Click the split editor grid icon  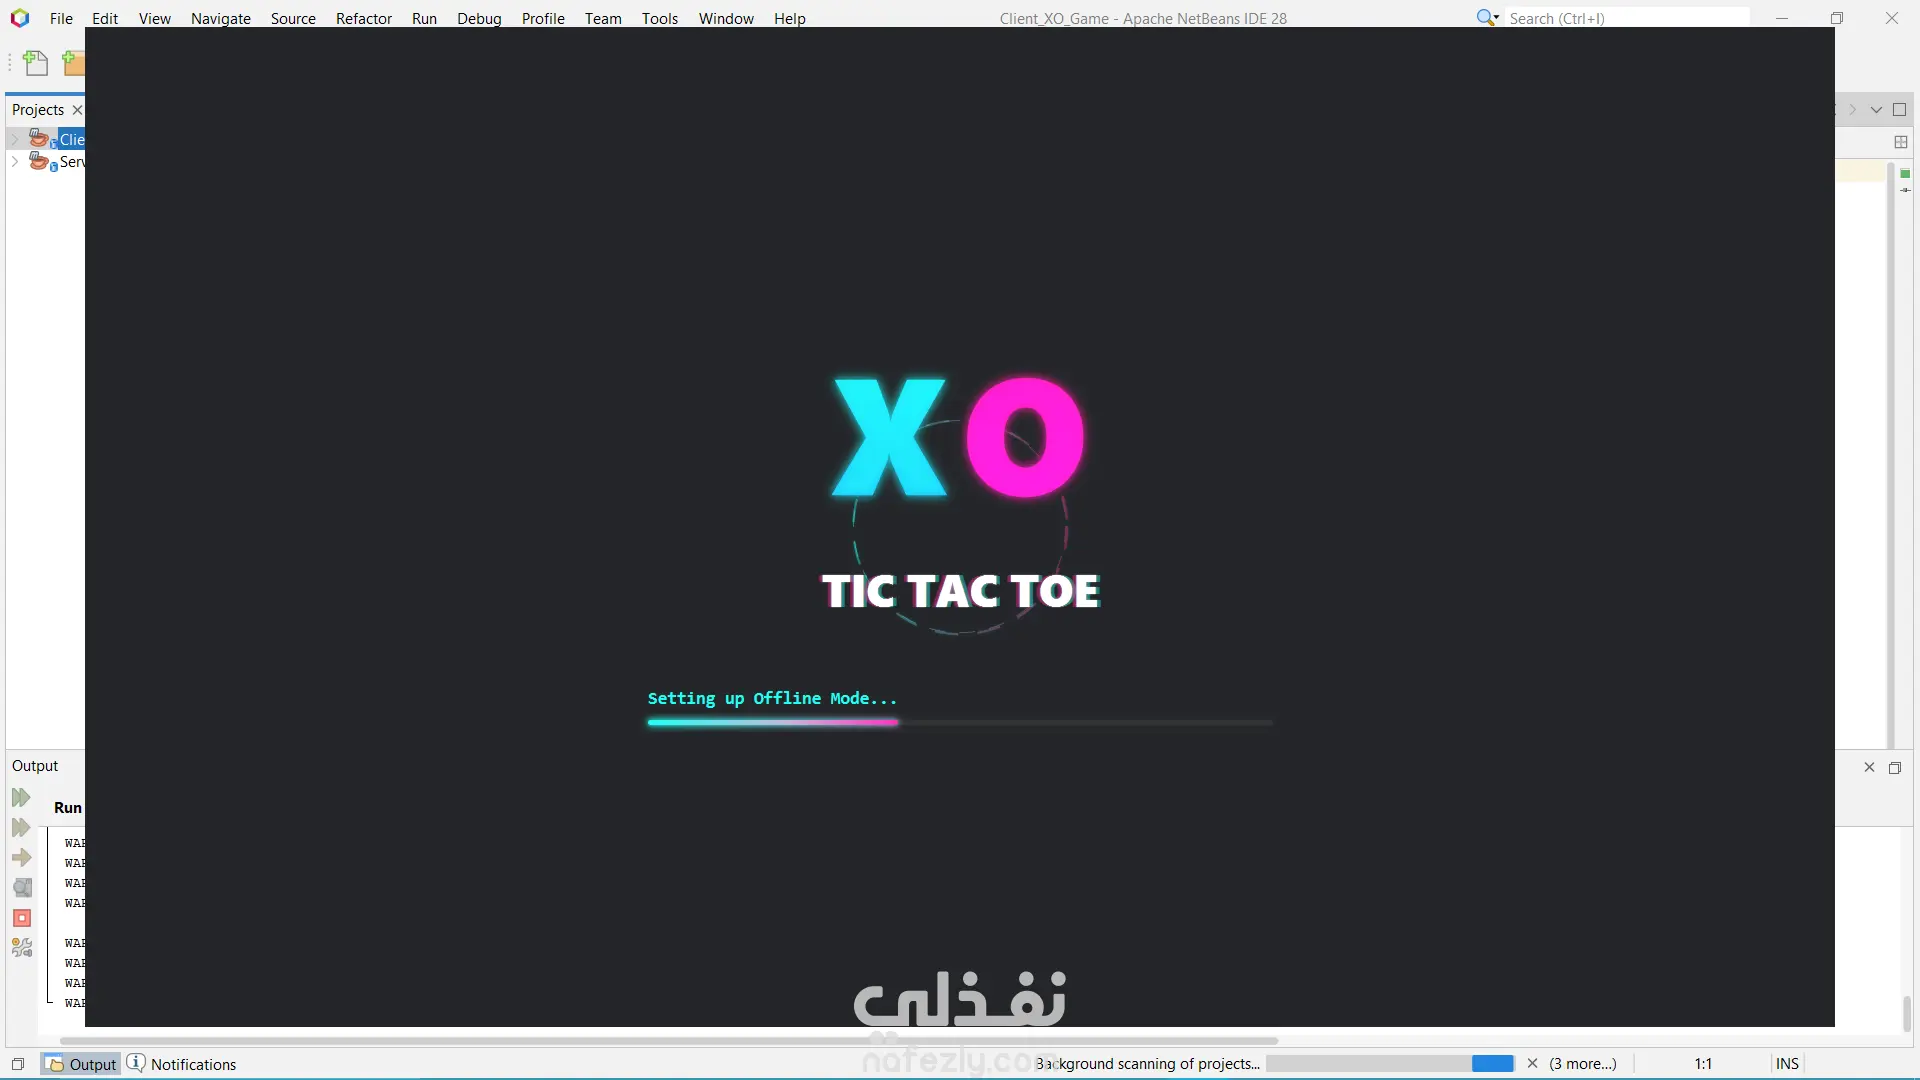tap(1901, 142)
